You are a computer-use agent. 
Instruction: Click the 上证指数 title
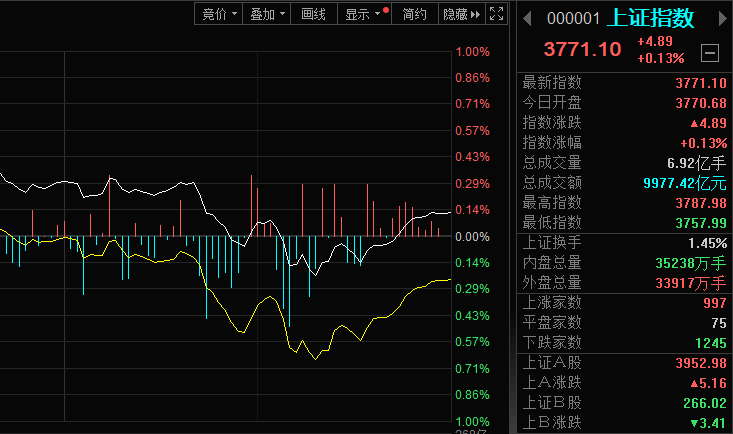(651, 18)
